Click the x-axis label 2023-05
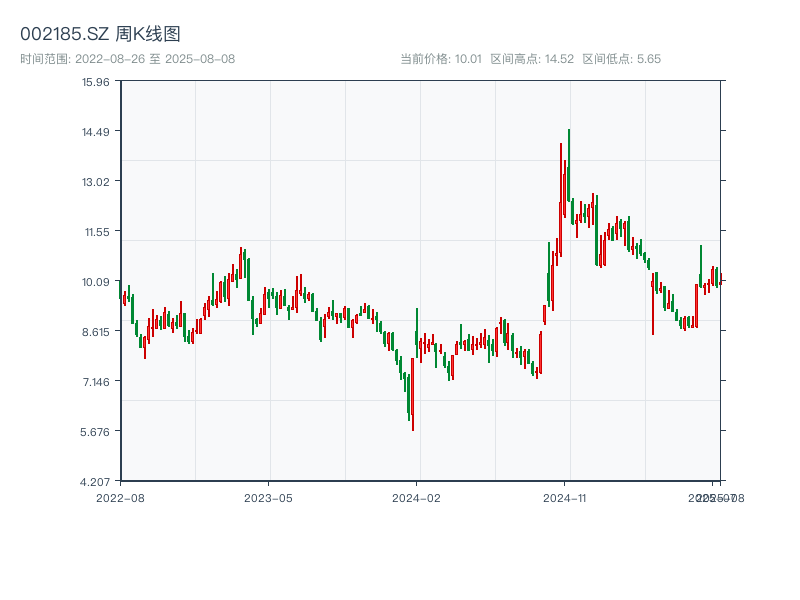800x600 pixels. tap(268, 498)
